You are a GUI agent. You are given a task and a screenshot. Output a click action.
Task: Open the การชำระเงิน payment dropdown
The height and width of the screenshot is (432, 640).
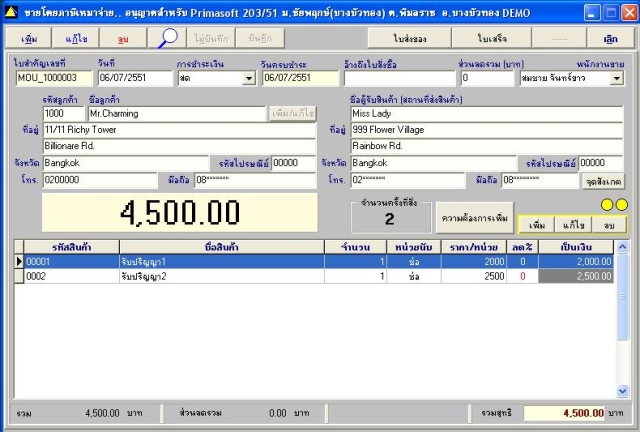pyautogui.click(x=249, y=78)
